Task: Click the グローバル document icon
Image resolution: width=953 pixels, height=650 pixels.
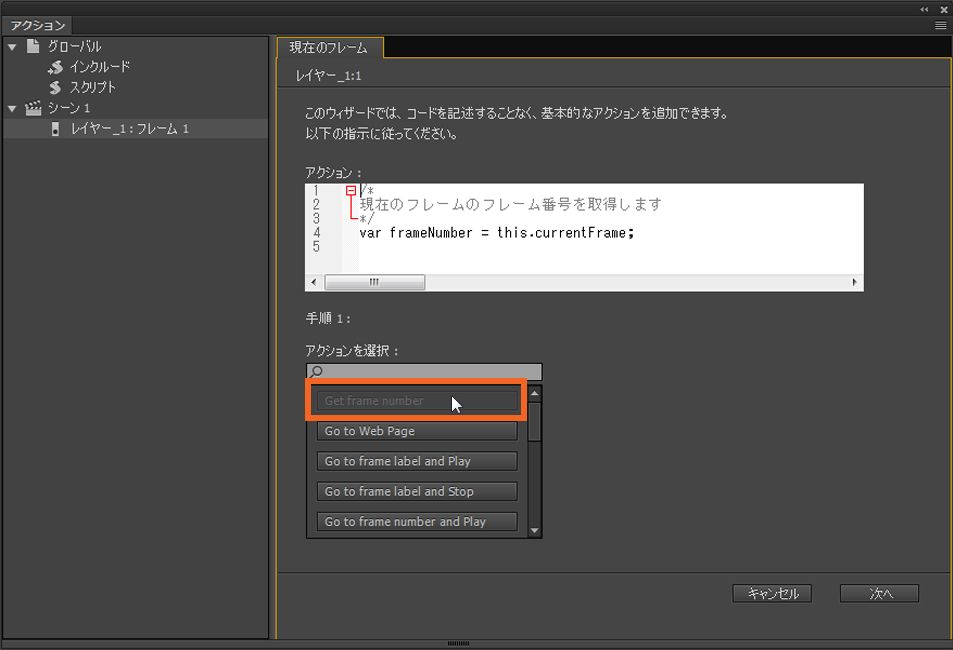Action: click(33, 46)
